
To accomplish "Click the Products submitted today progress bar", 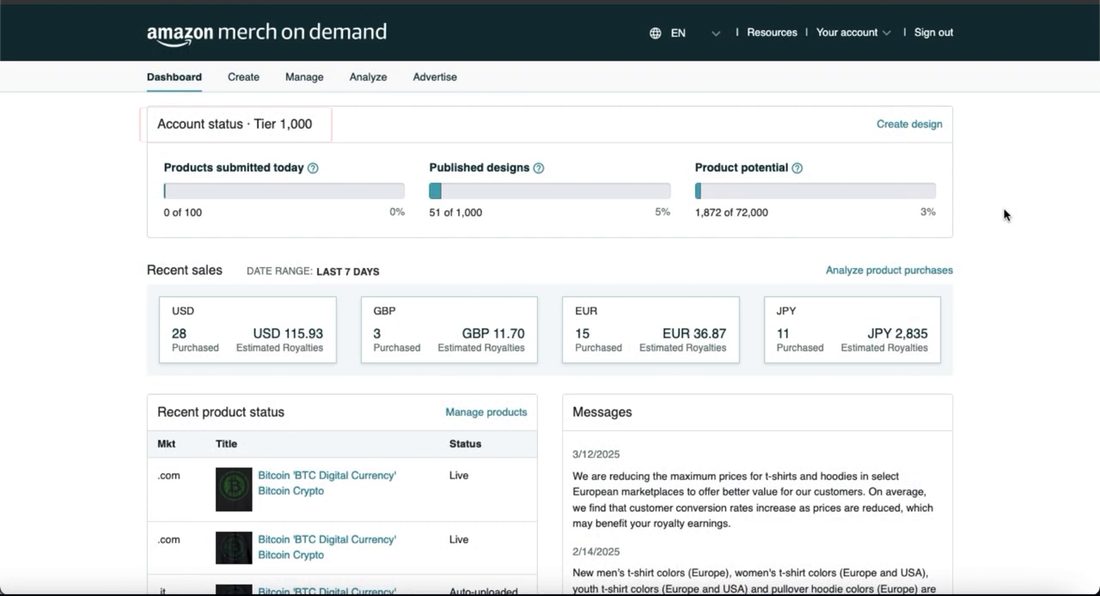I will point(284,191).
